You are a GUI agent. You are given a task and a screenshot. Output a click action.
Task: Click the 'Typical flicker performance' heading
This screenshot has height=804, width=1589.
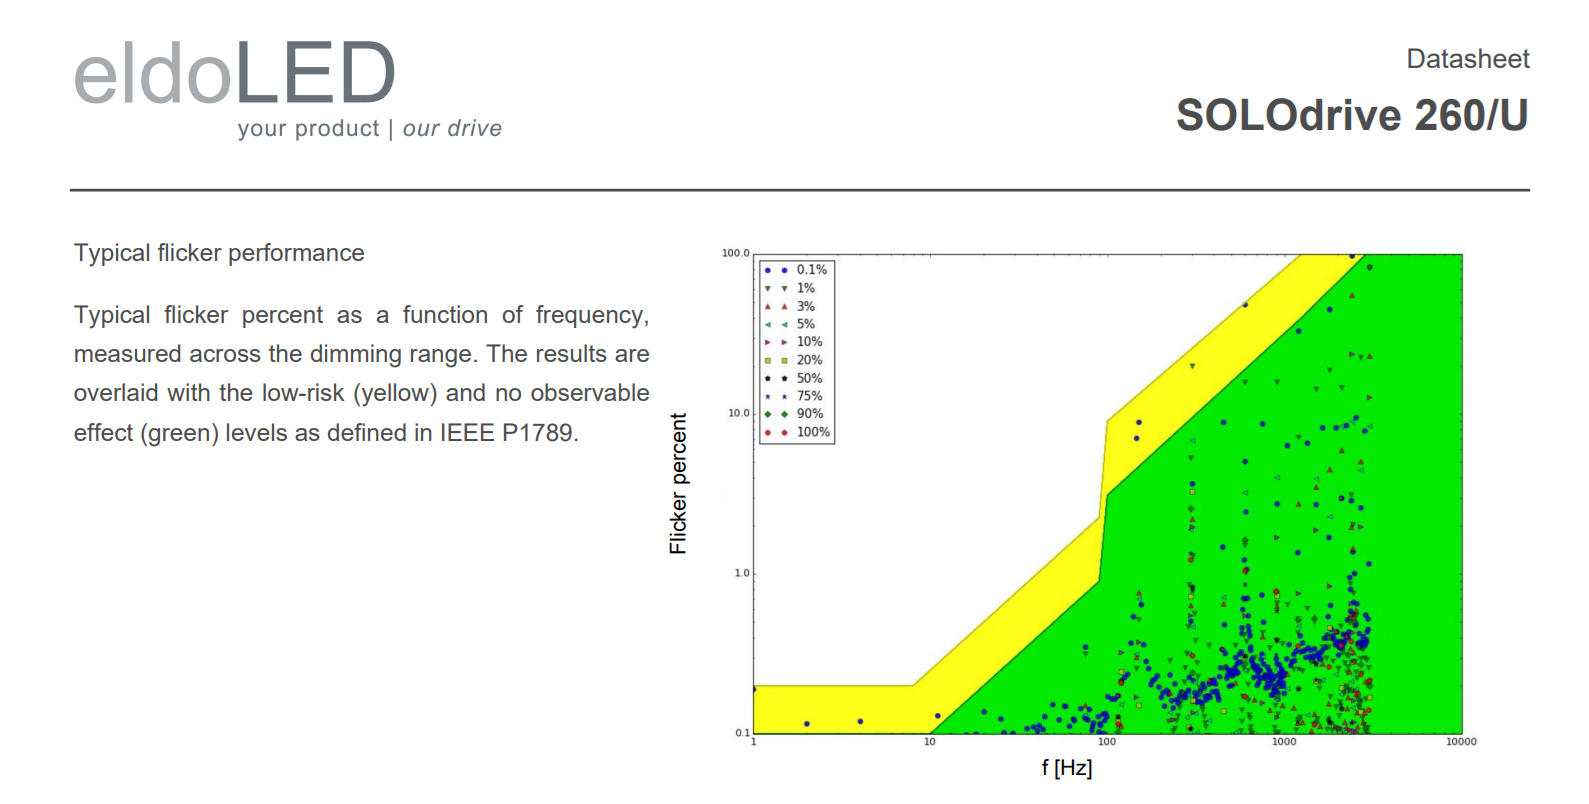tap(219, 253)
